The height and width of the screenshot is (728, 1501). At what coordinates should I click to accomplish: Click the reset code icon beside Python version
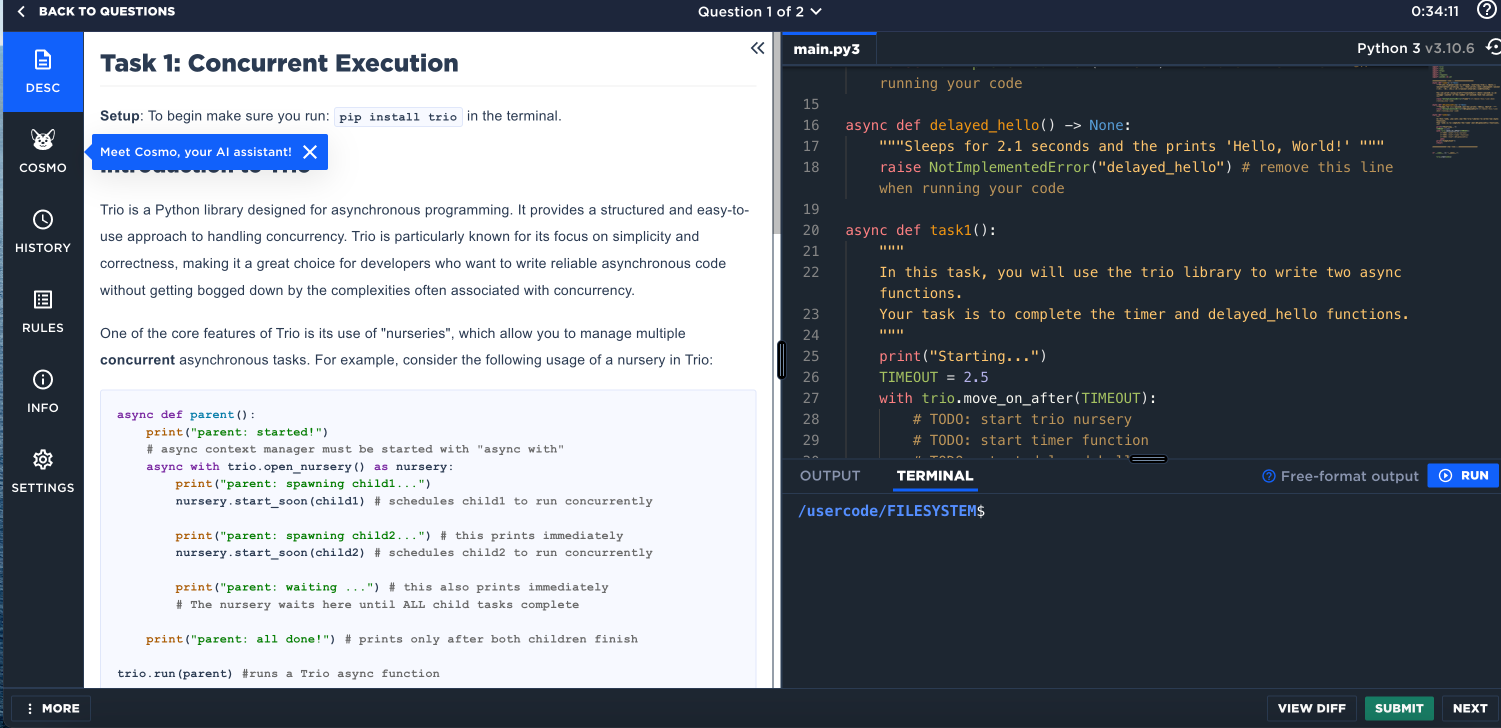coord(1492,48)
